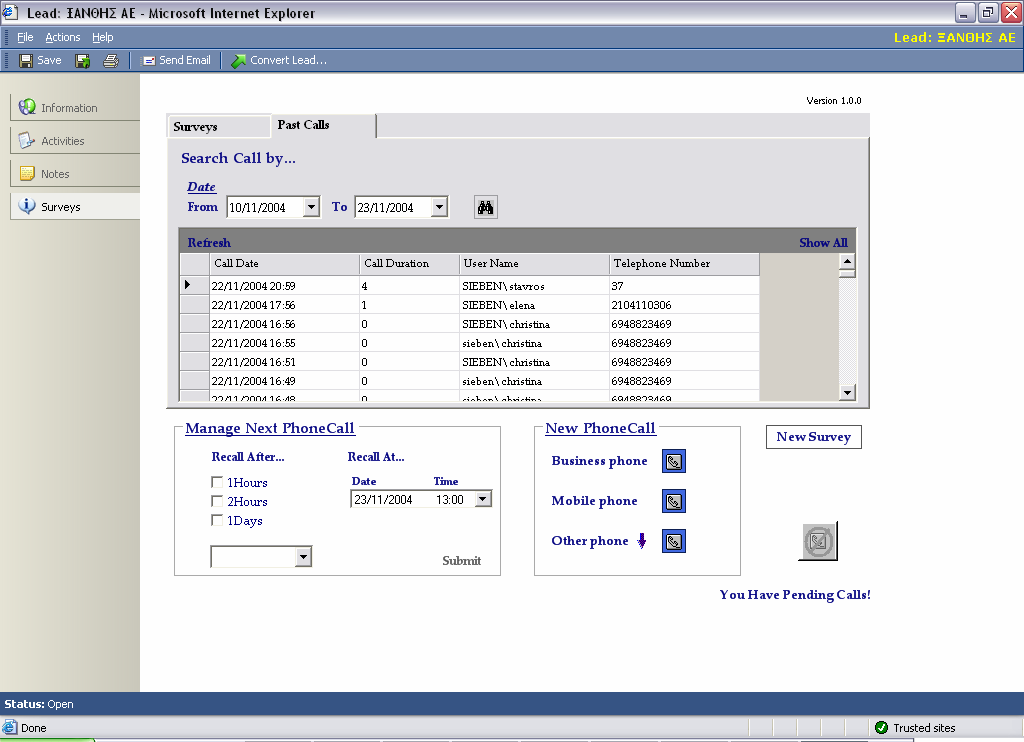Open the Activities sidebar section
Viewport: 1024px width, 742px height.
click(x=75, y=140)
